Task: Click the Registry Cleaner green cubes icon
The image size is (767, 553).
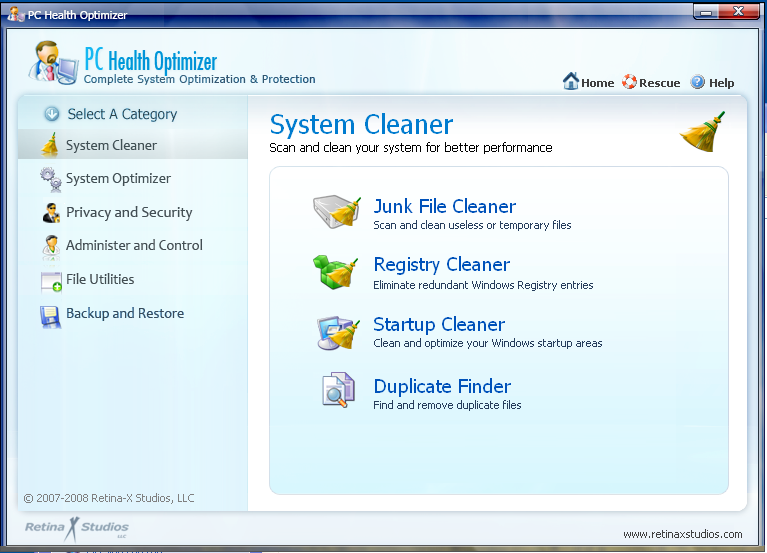Action: pyautogui.click(x=336, y=272)
